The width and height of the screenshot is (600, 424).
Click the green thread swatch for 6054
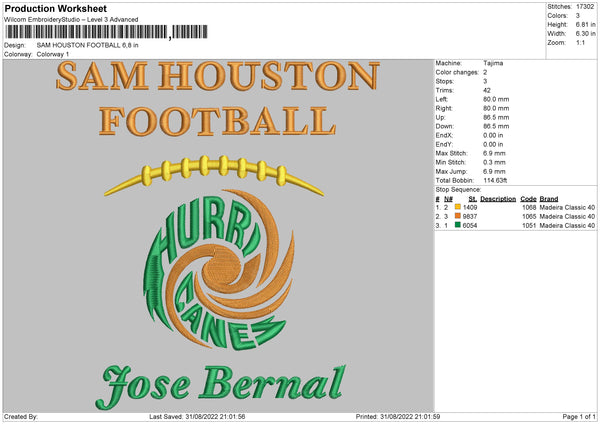457,225
